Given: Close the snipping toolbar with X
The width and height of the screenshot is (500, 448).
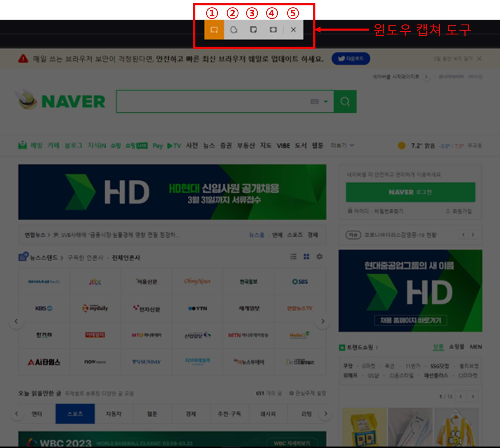Looking at the screenshot, I should tap(293, 30).
